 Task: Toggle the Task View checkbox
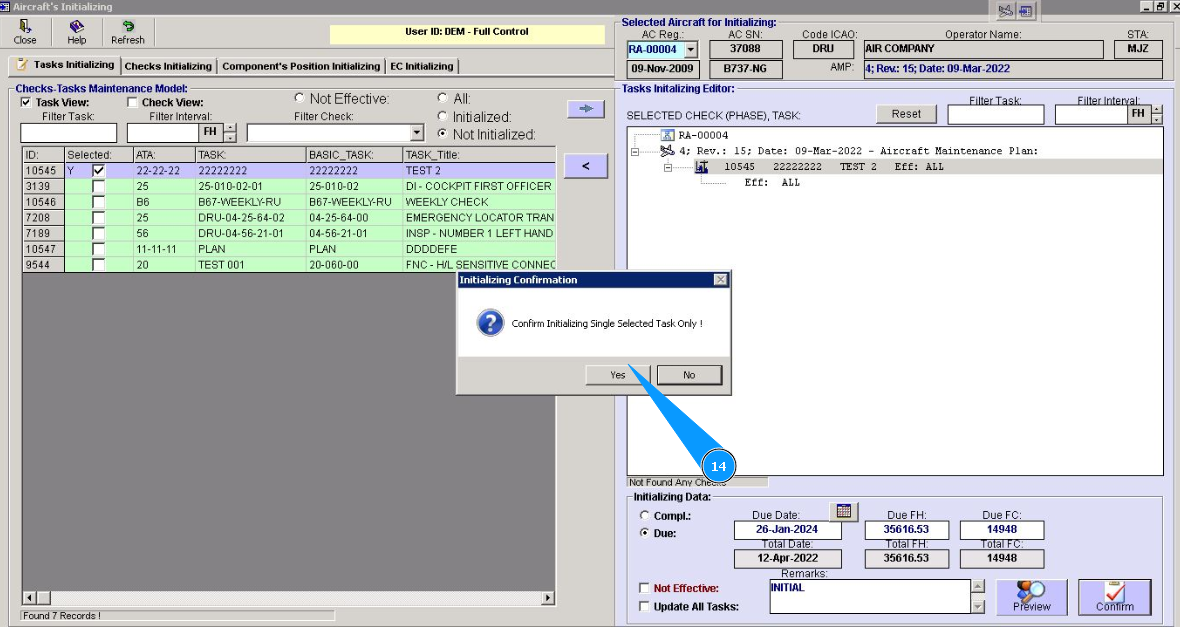tap(26, 102)
